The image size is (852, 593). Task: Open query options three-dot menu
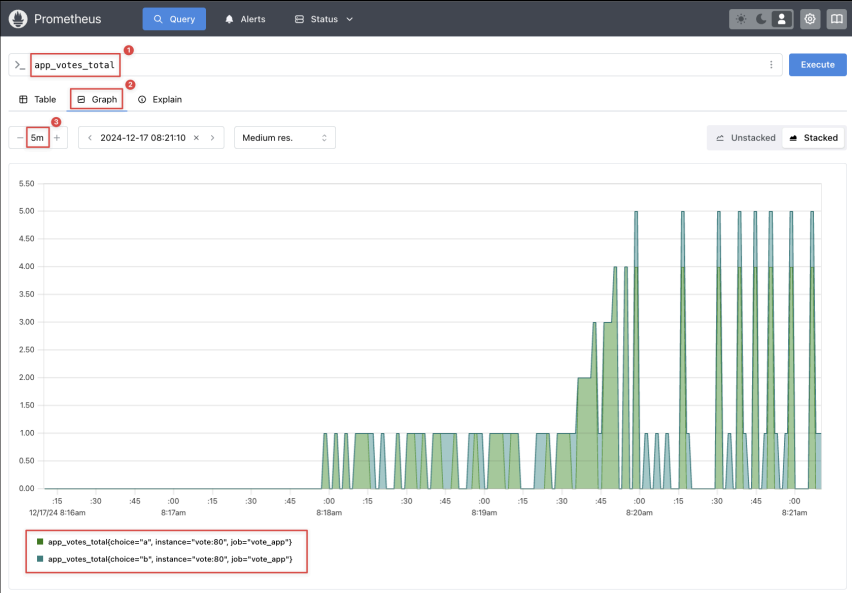[x=771, y=65]
